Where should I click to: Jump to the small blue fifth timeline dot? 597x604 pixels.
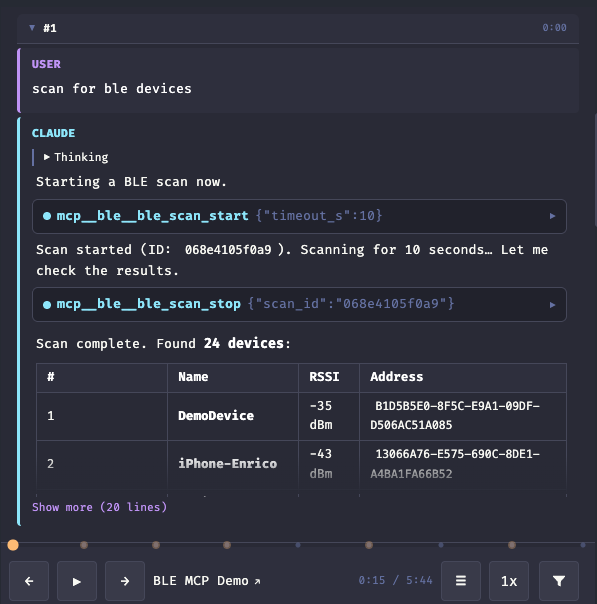(x=298, y=545)
